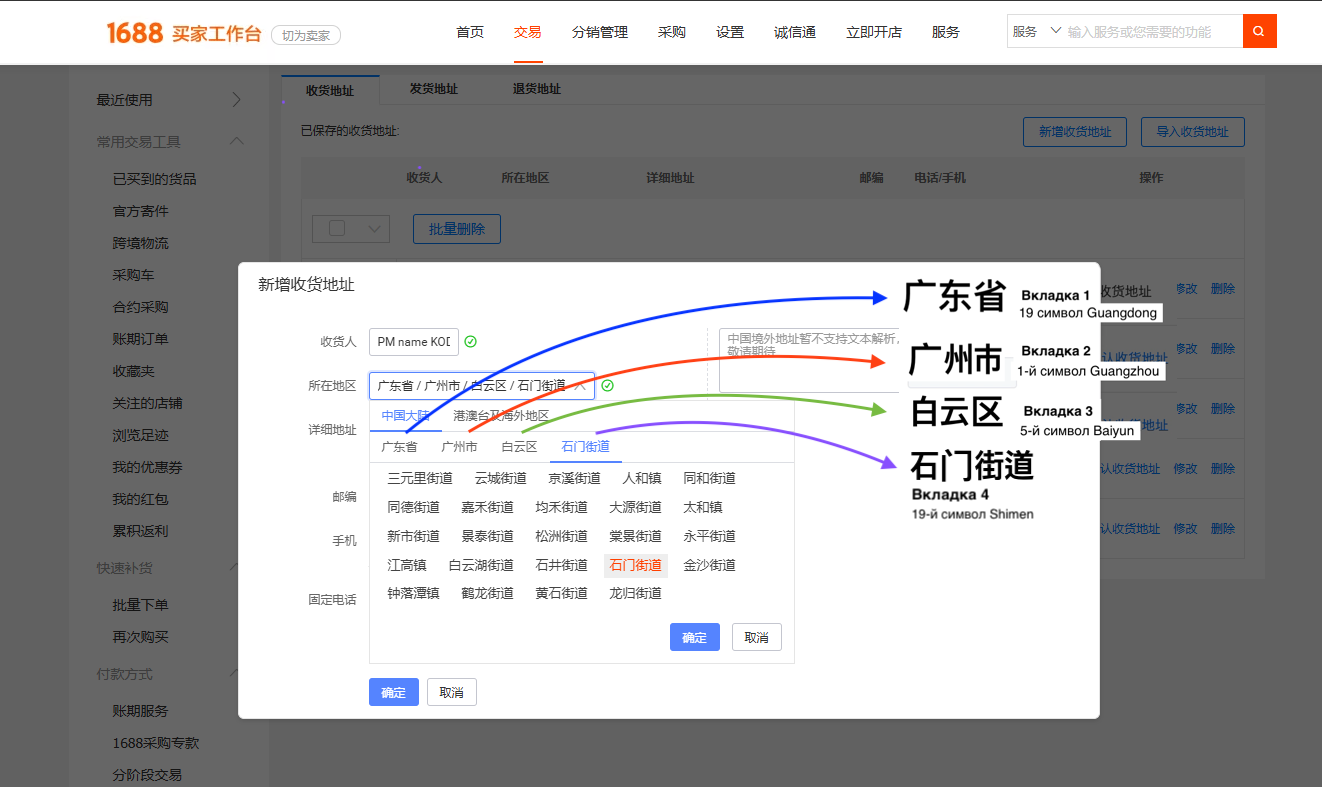Collapse the 常用交易工具 sidebar section
Image resolution: width=1322 pixels, height=787 pixels.
point(236,141)
